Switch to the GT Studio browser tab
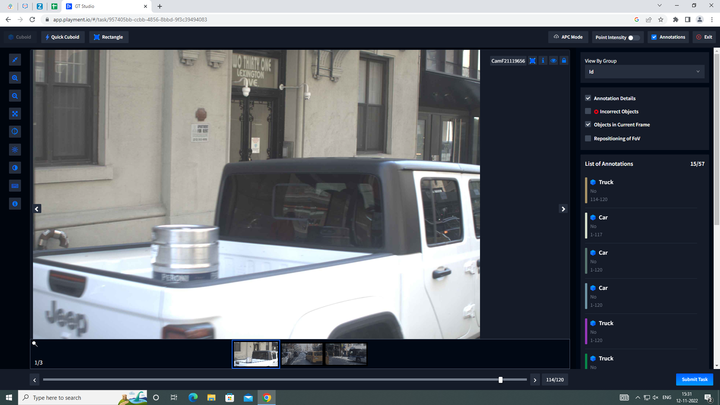This screenshot has height=405, width=720. [x=106, y=6]
